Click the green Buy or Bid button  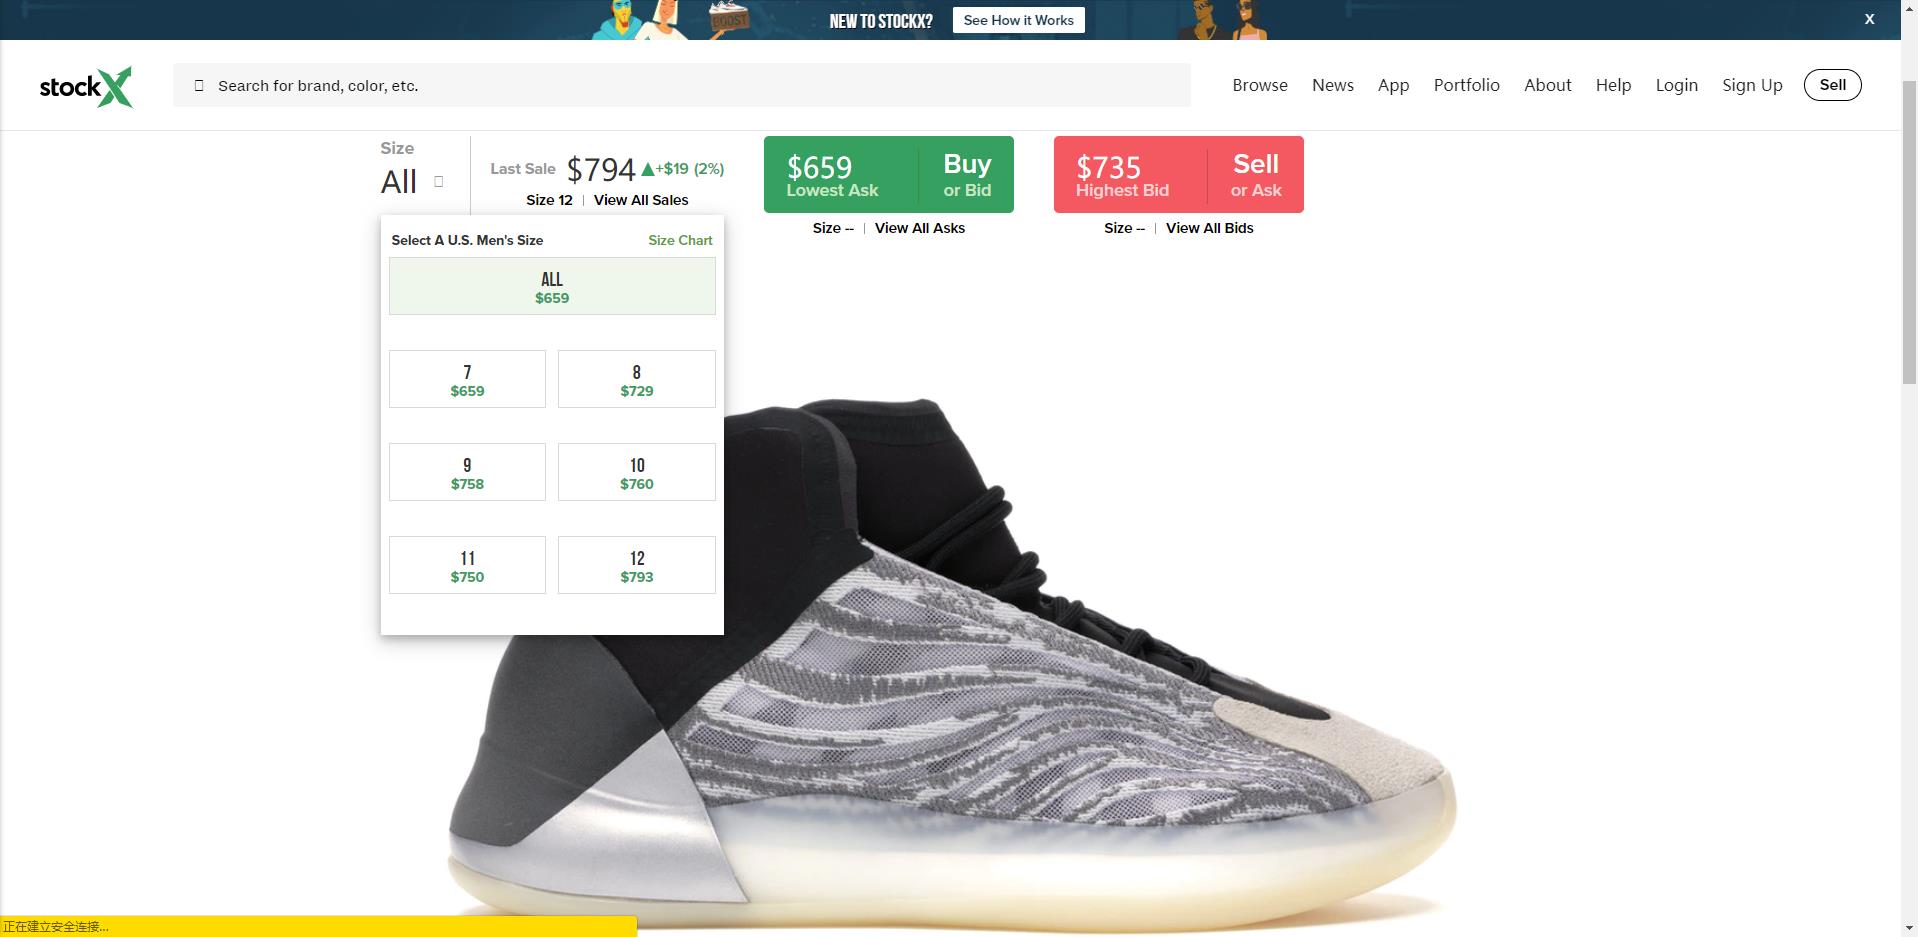coord(889,174)
